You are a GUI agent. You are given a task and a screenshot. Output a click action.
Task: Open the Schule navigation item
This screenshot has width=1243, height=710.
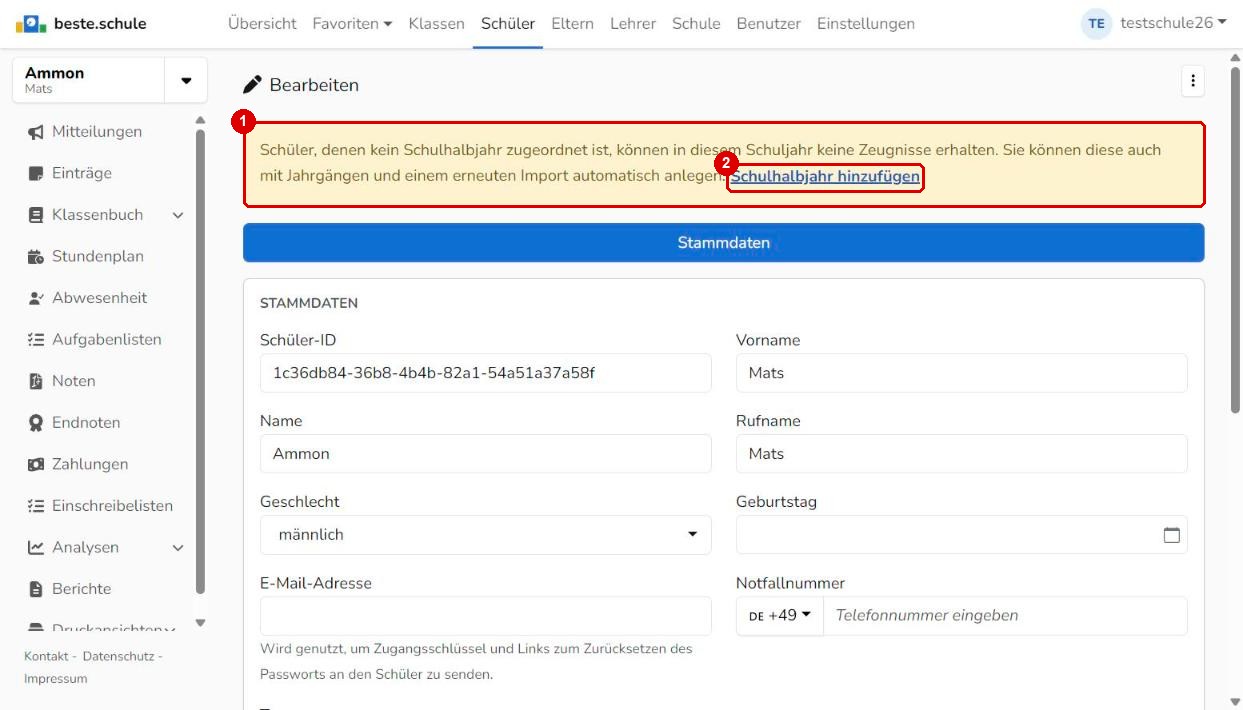(x=696, y=23)
